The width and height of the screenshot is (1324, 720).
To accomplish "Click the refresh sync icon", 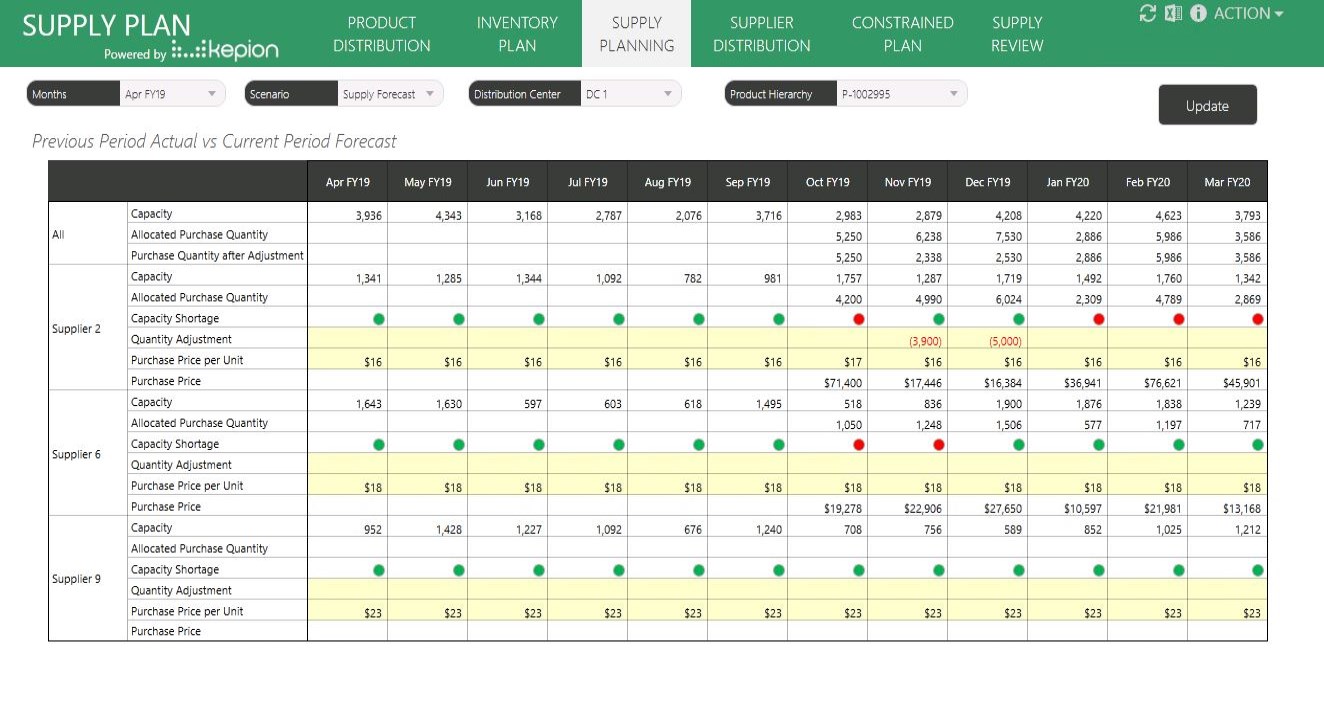I will tap(1148, 13).
